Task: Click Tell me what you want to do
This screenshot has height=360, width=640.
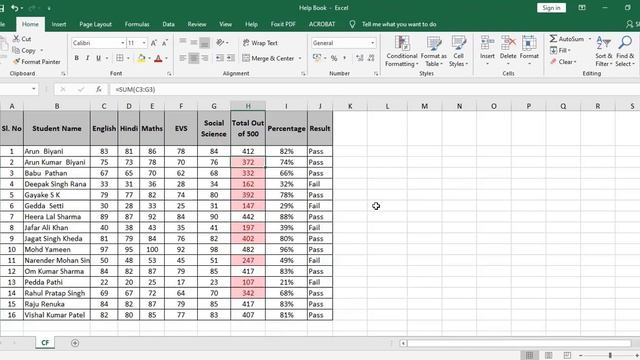Action: pyautogui.click(x=399, y=24)
